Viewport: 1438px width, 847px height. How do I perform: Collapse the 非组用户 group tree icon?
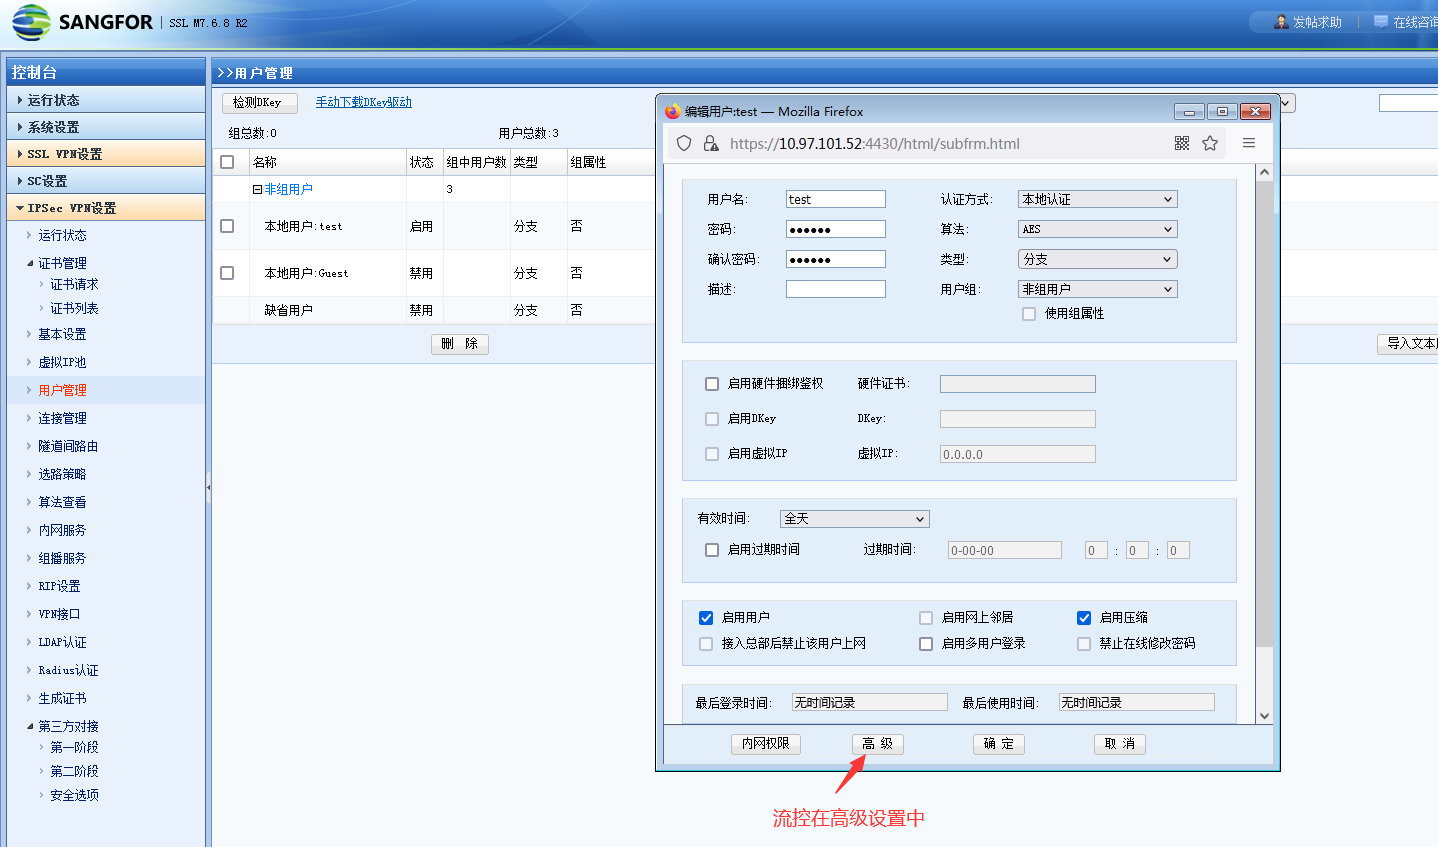click(x=257, y=189)
